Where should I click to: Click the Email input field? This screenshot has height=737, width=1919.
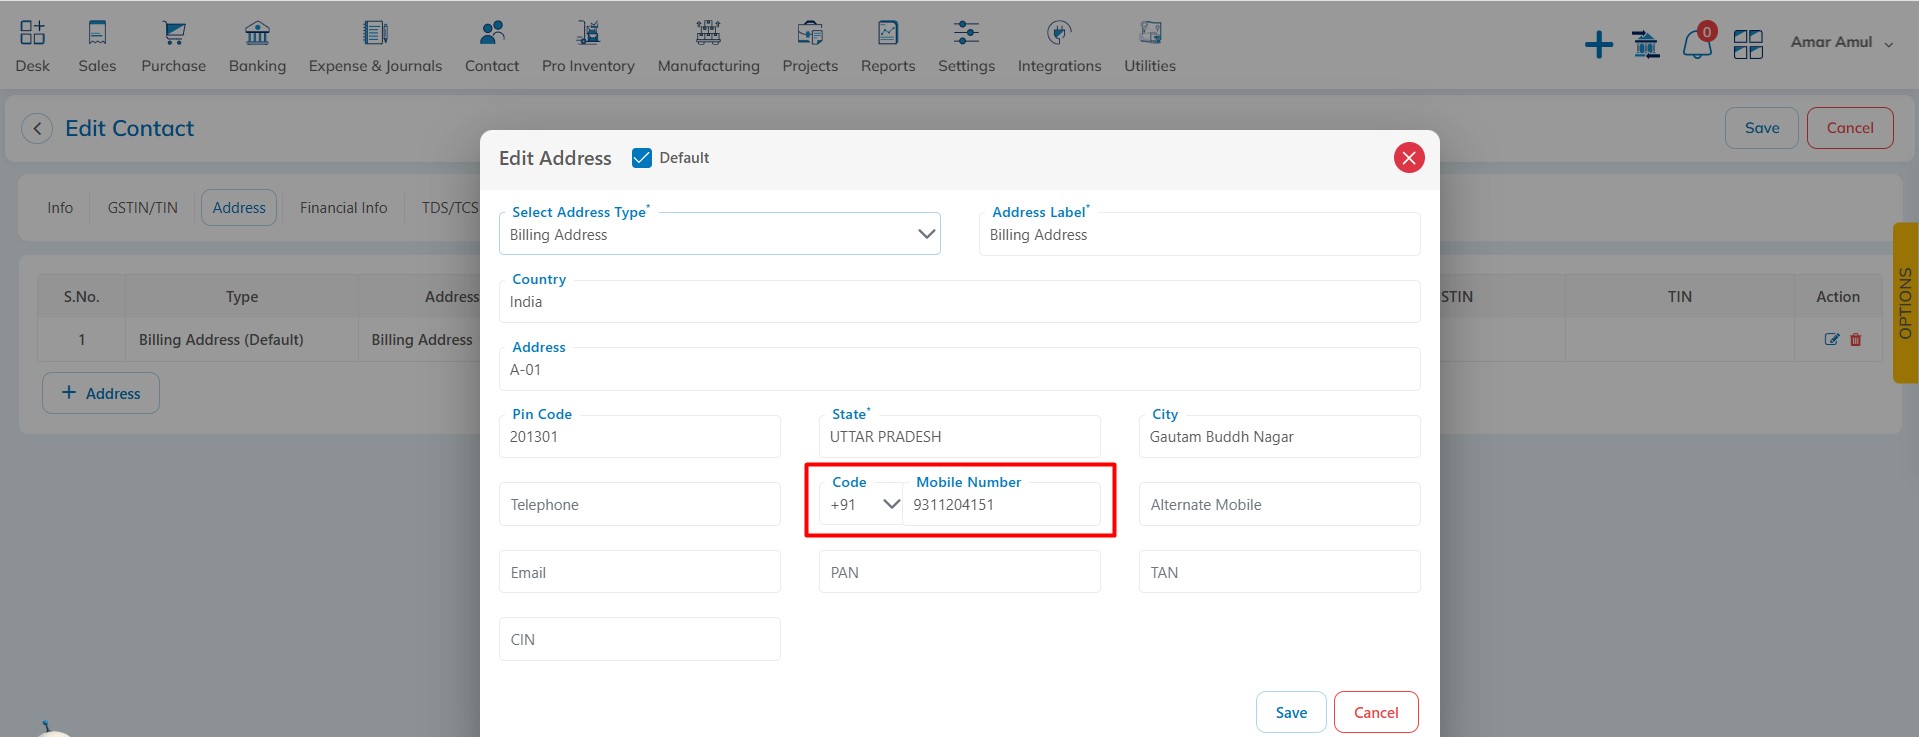coord(640,572)
